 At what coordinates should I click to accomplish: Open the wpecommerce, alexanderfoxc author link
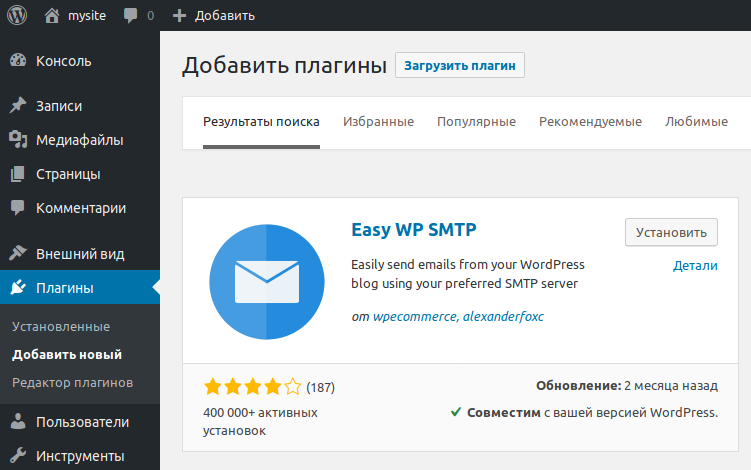pyautogui.click(x=458, y=316)
